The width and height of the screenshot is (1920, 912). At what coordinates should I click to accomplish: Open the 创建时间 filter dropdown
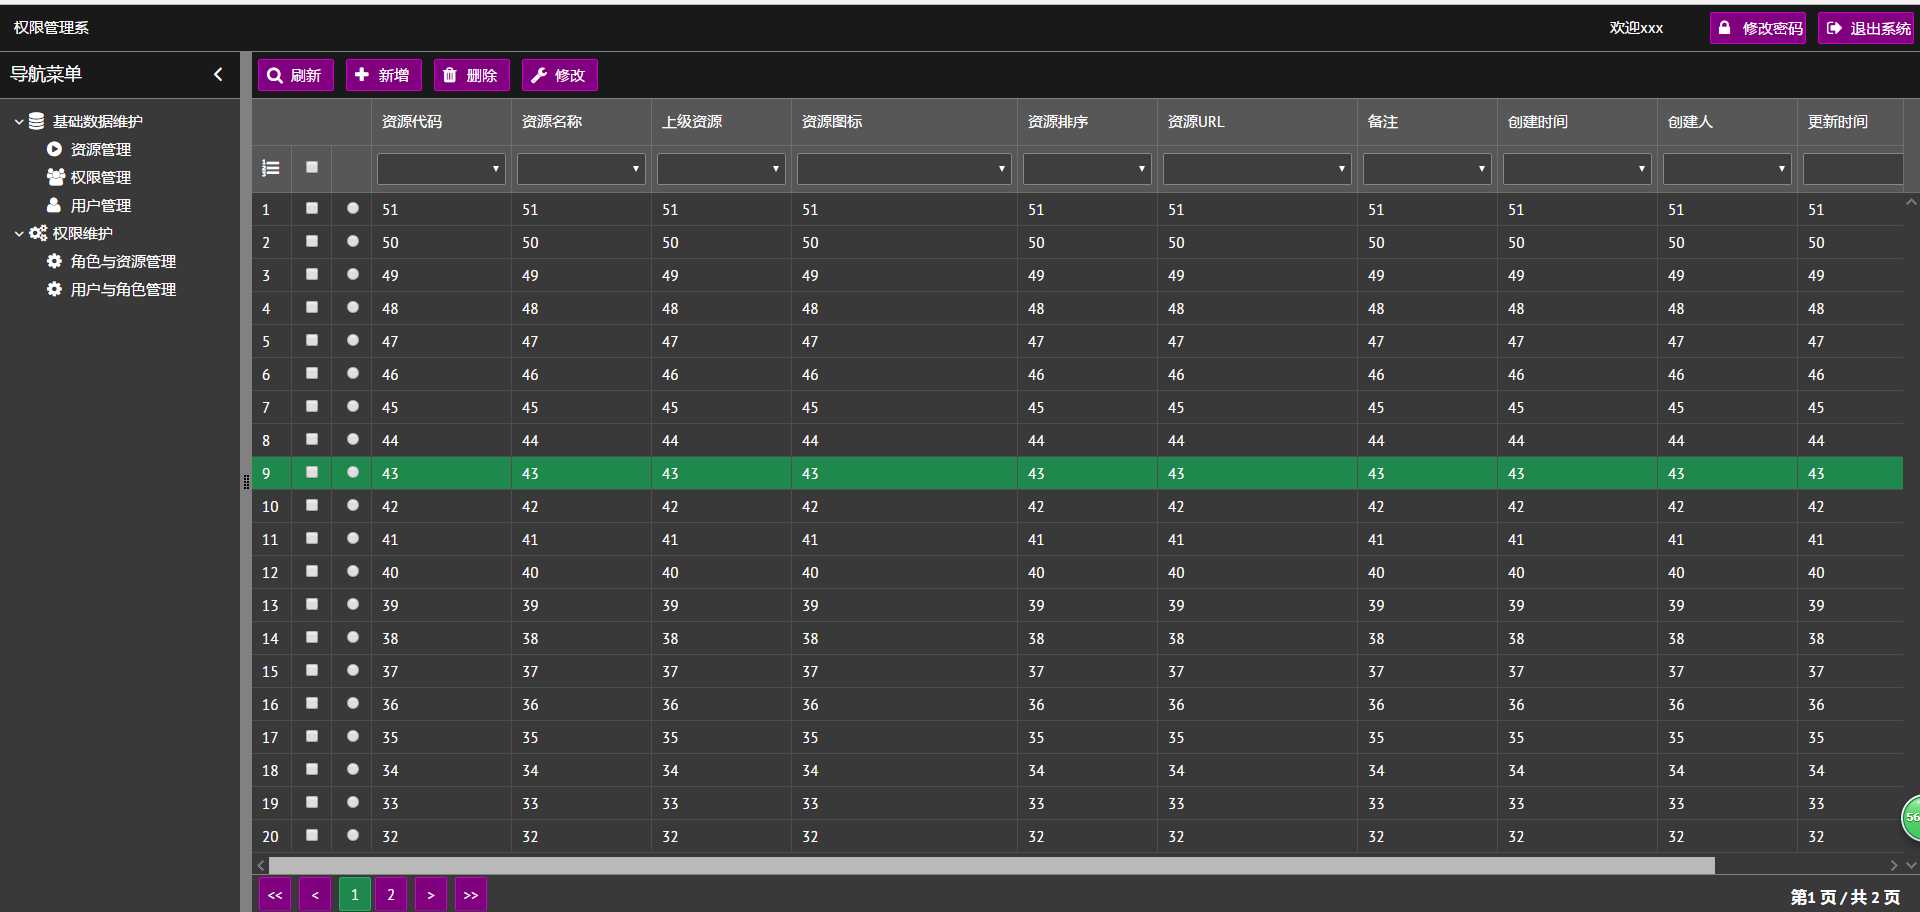[x=1577, y=169]
